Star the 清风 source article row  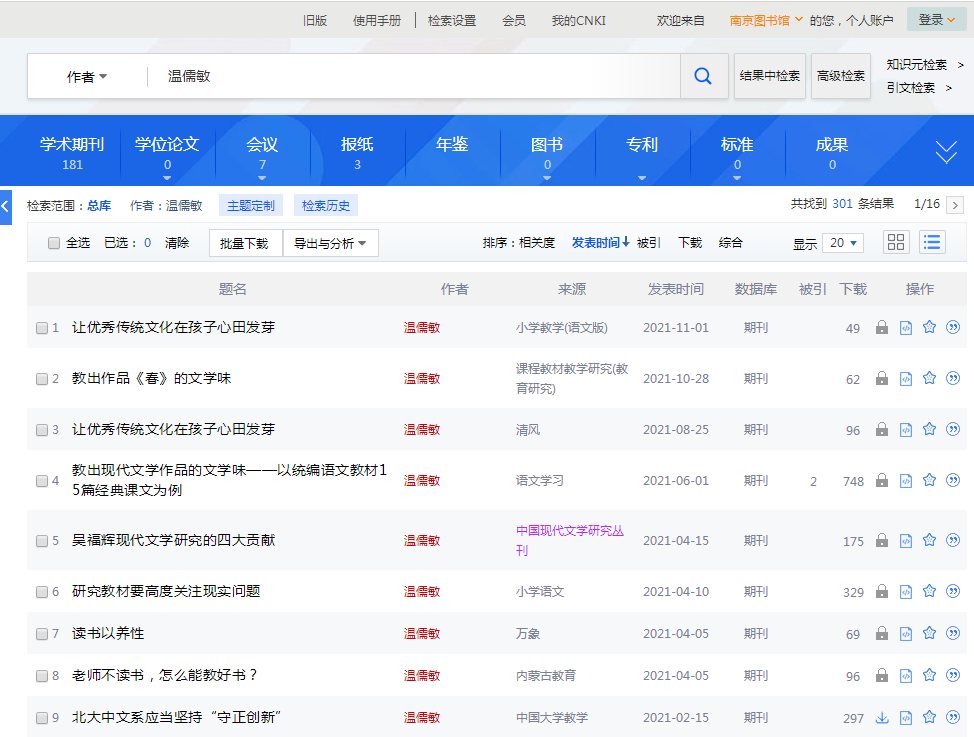coord(929,429)
